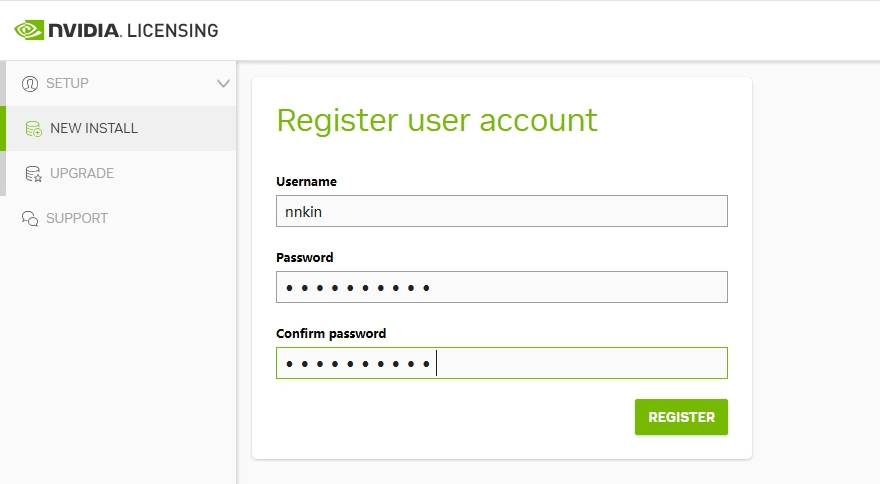The image size is (880, 484).
Task: Focus the Username field containing nnkin
Action: coord(501,211)
